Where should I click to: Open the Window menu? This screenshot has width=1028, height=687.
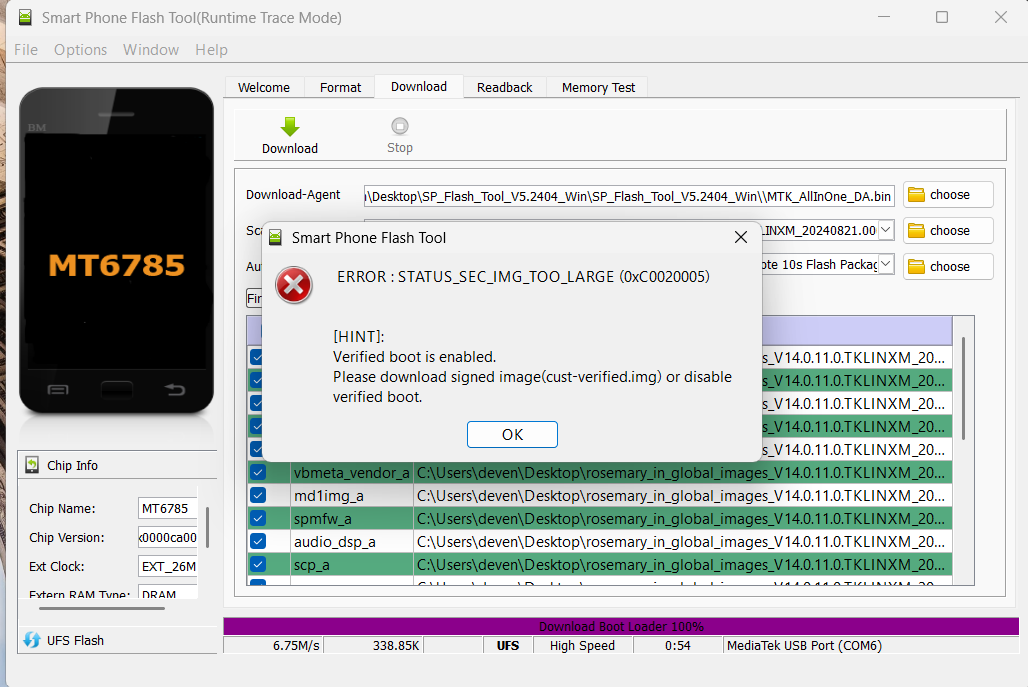(x=151, y=50)
